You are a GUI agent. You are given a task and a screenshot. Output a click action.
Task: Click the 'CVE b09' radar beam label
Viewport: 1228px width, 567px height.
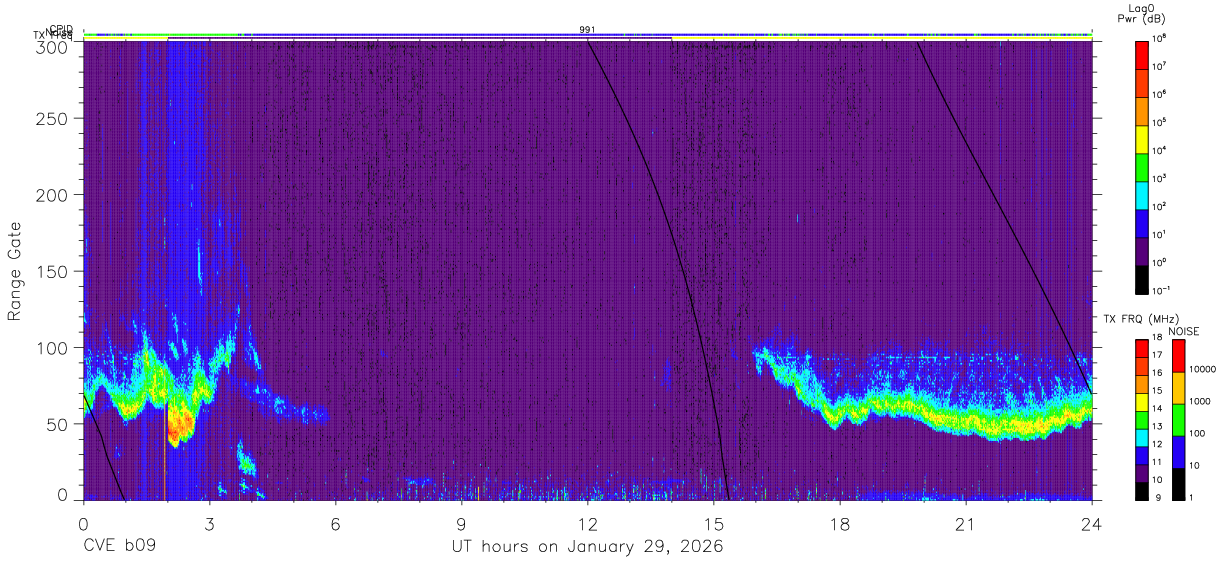(x=119, y=547)
